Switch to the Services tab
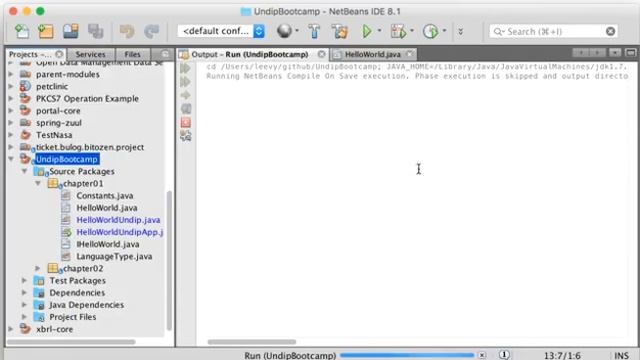The image size is (640, 360). 90,54
